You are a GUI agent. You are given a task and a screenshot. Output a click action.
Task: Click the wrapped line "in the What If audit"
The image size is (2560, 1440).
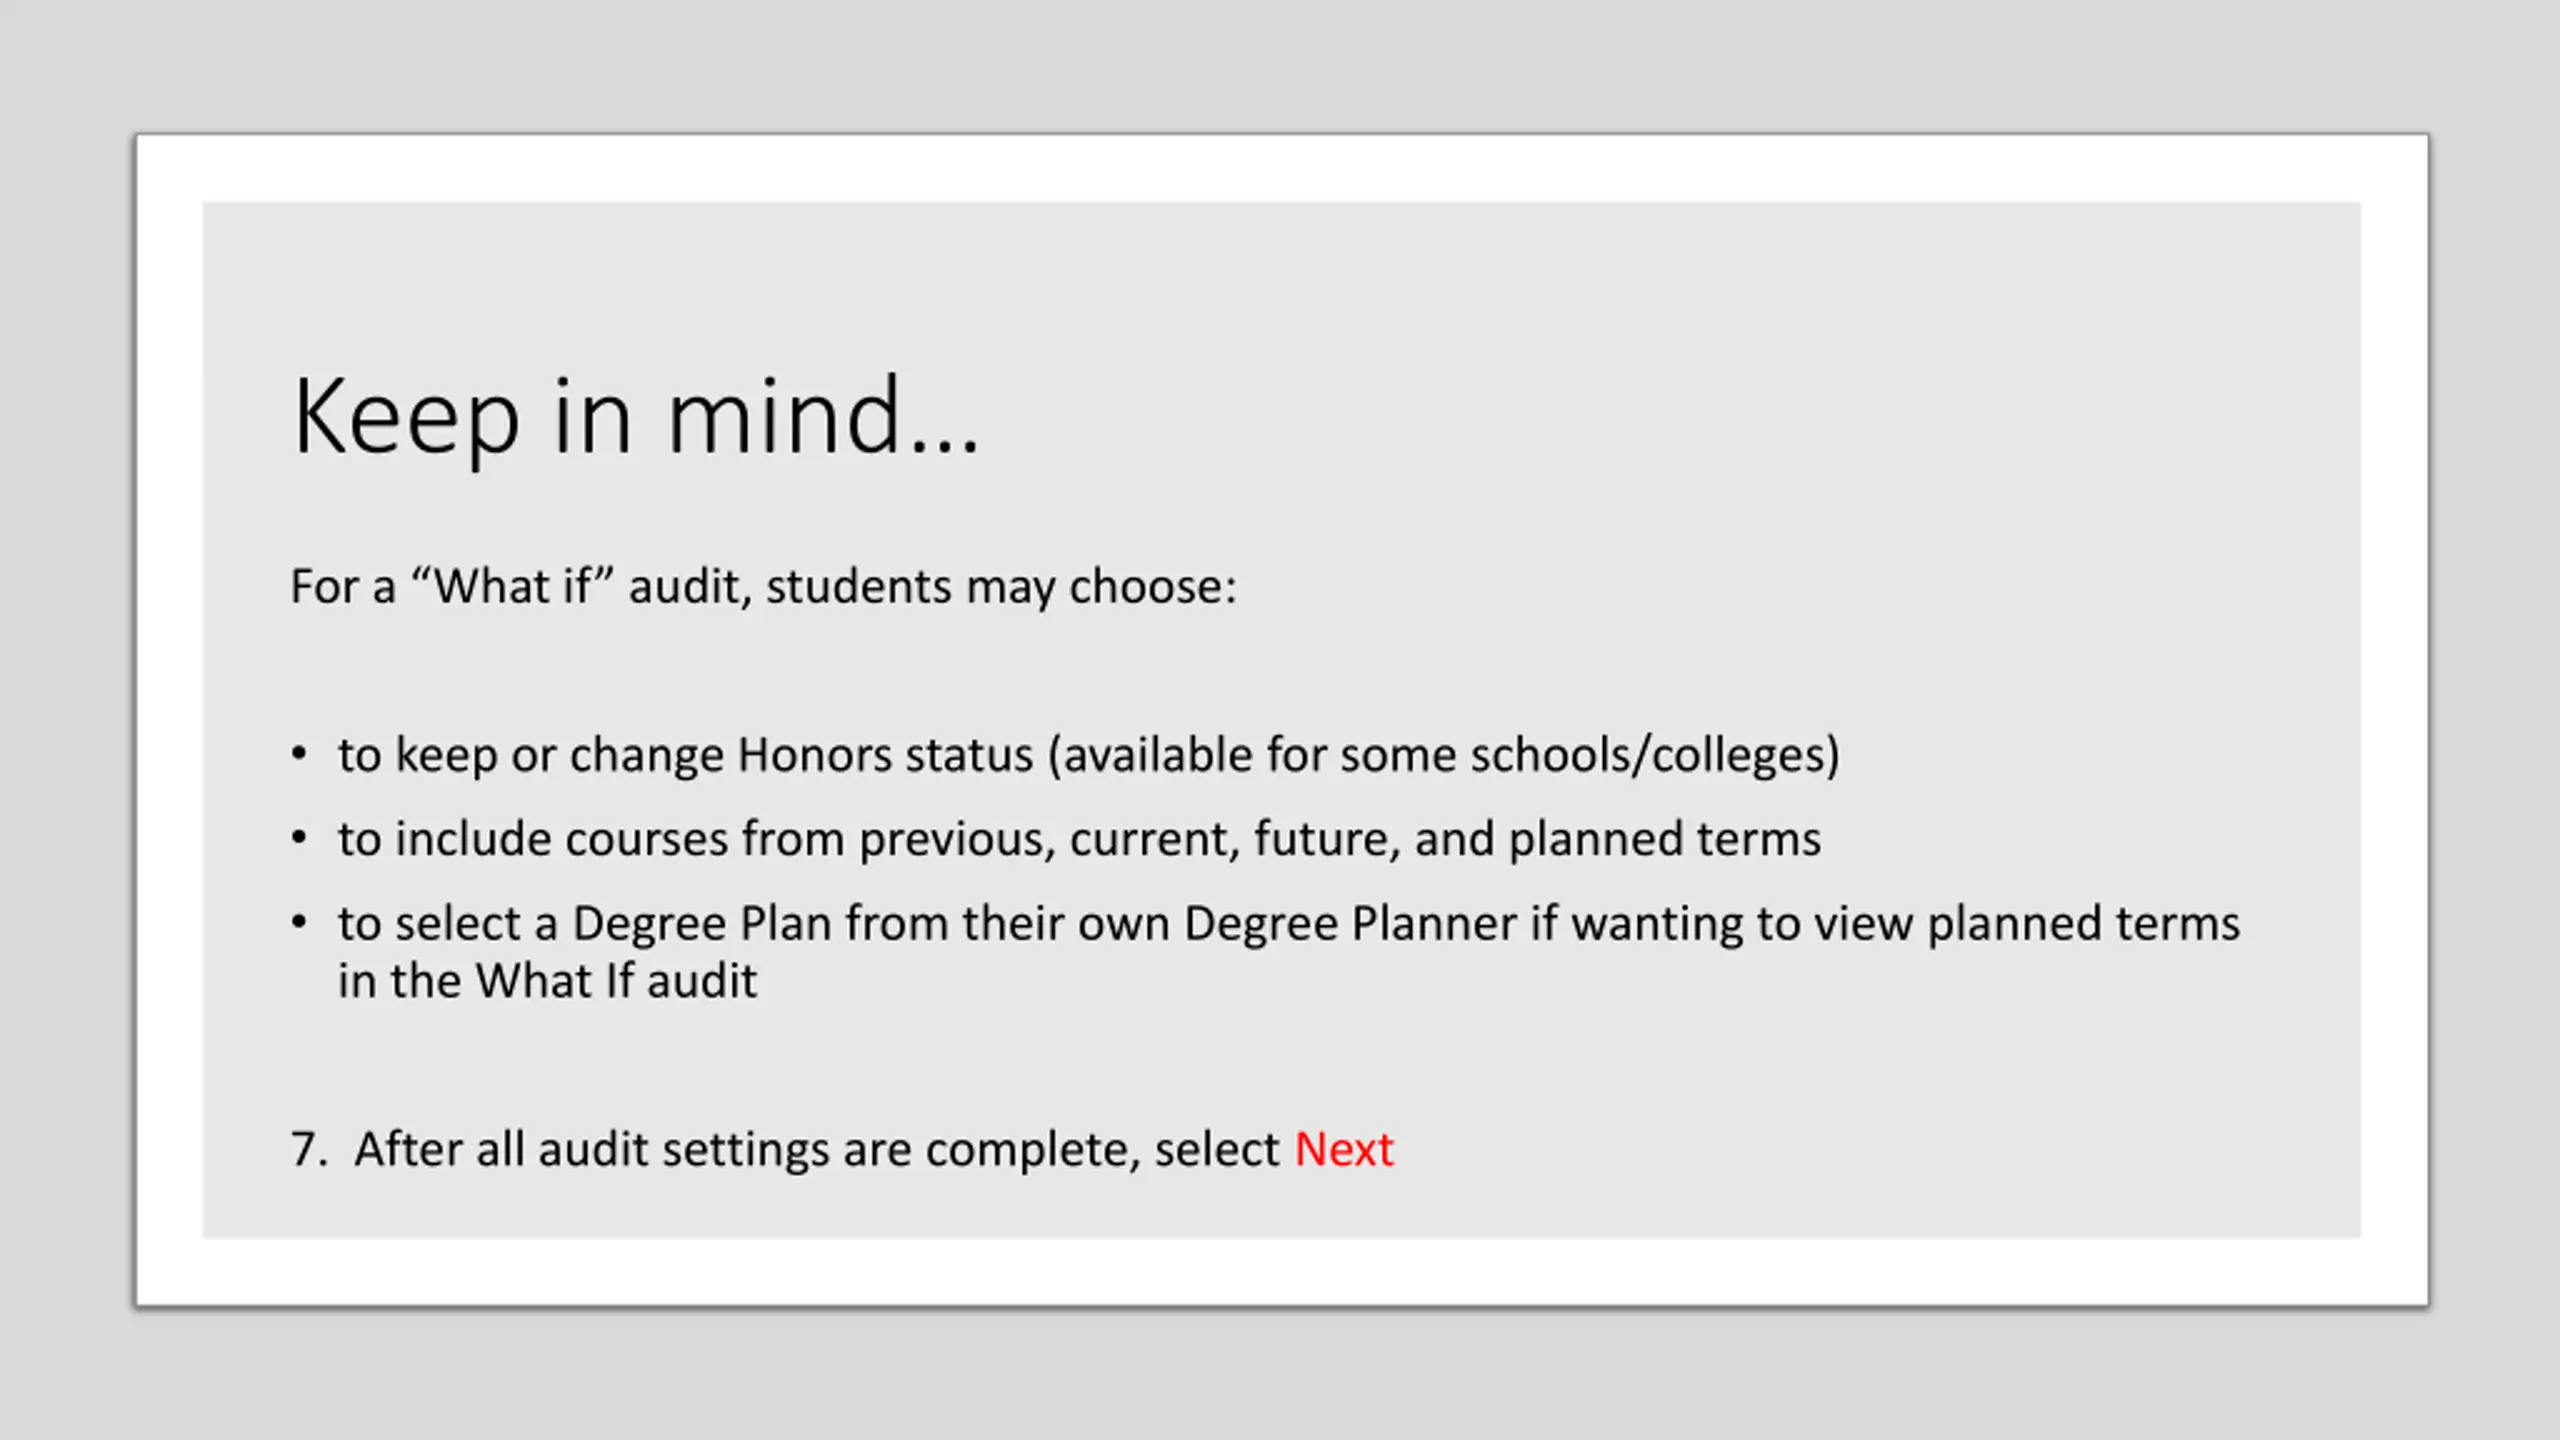pos(547,981)
